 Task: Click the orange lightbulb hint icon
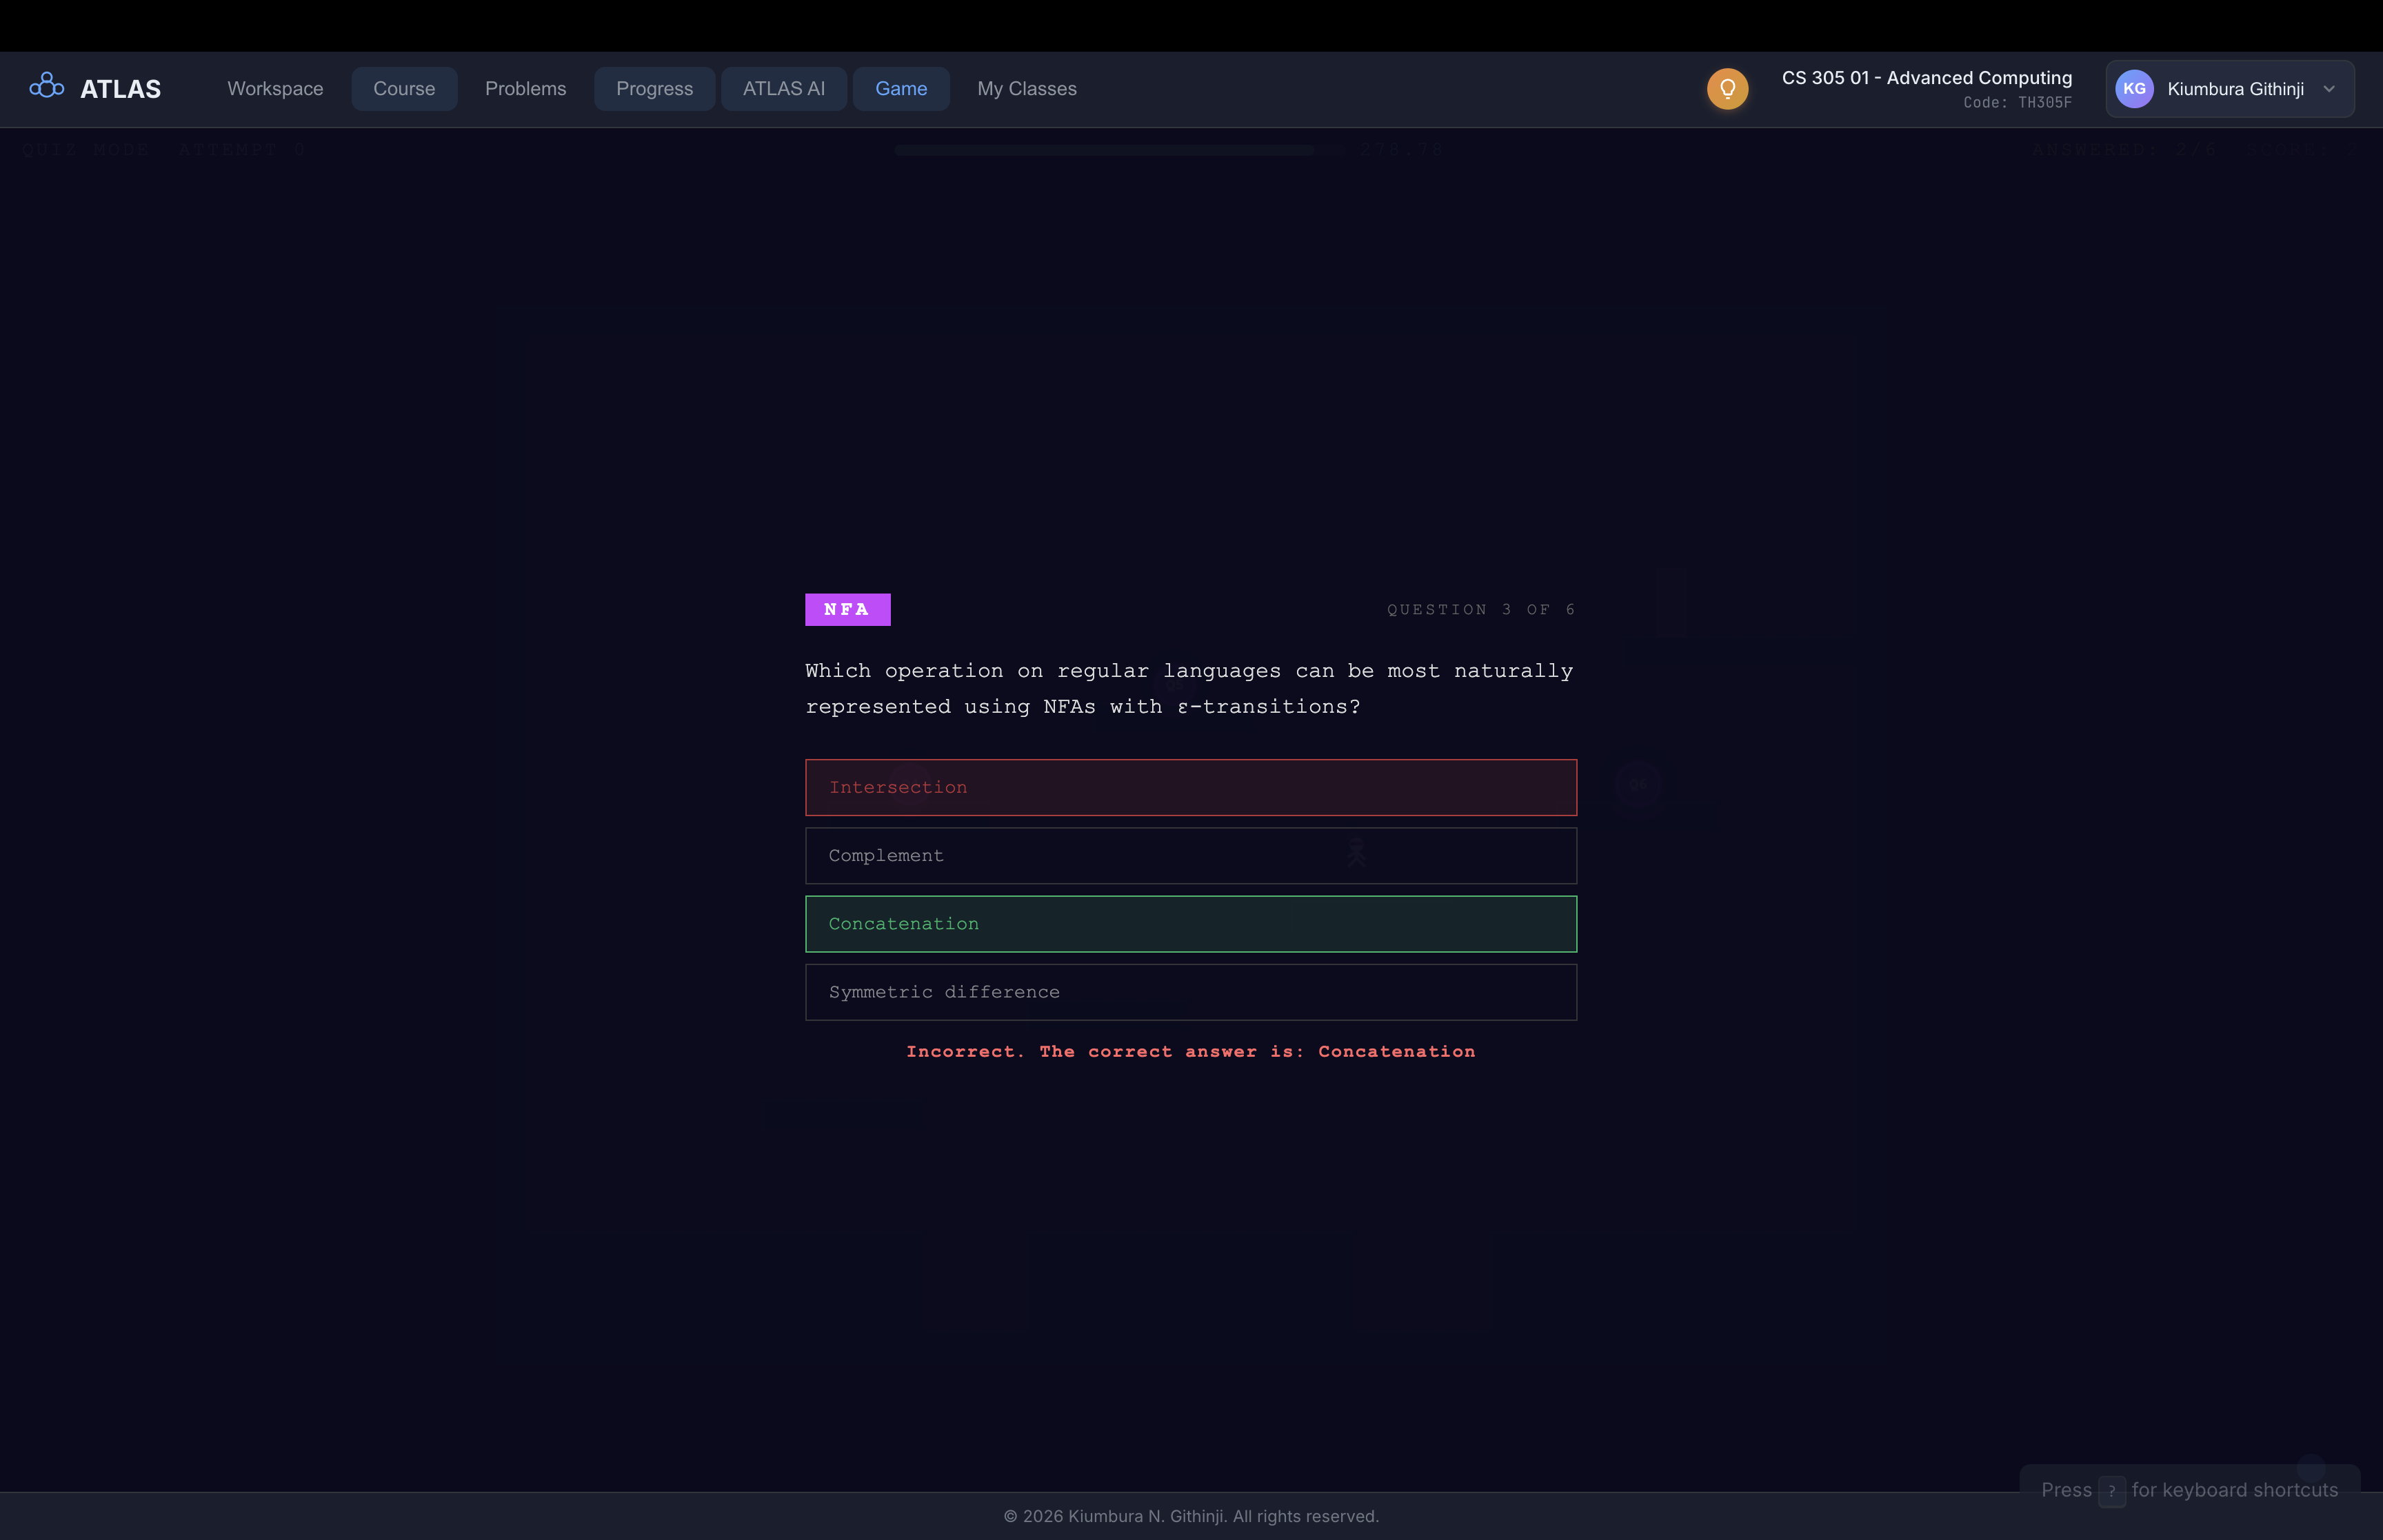[1727, 89]
